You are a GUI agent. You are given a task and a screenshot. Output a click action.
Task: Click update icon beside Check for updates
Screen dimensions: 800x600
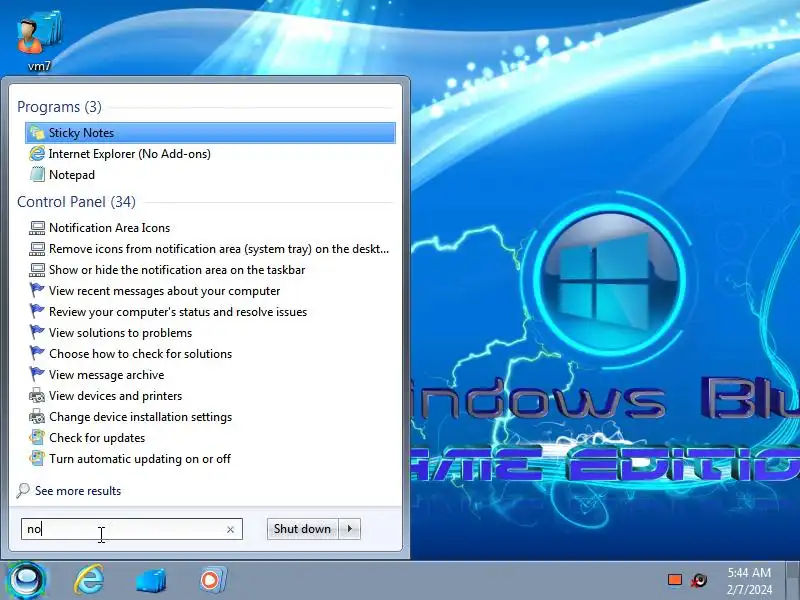point(37,437)
